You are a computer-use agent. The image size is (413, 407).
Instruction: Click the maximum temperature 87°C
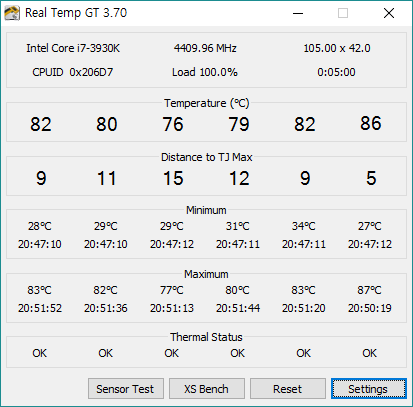(x=370, y=290)
